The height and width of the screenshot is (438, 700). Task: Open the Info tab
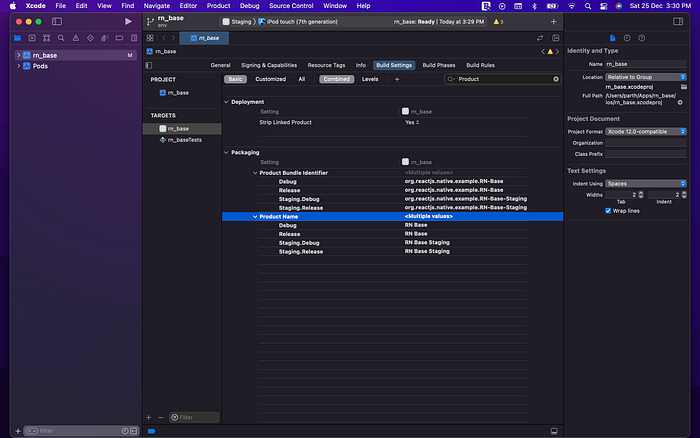click(361, 65)
